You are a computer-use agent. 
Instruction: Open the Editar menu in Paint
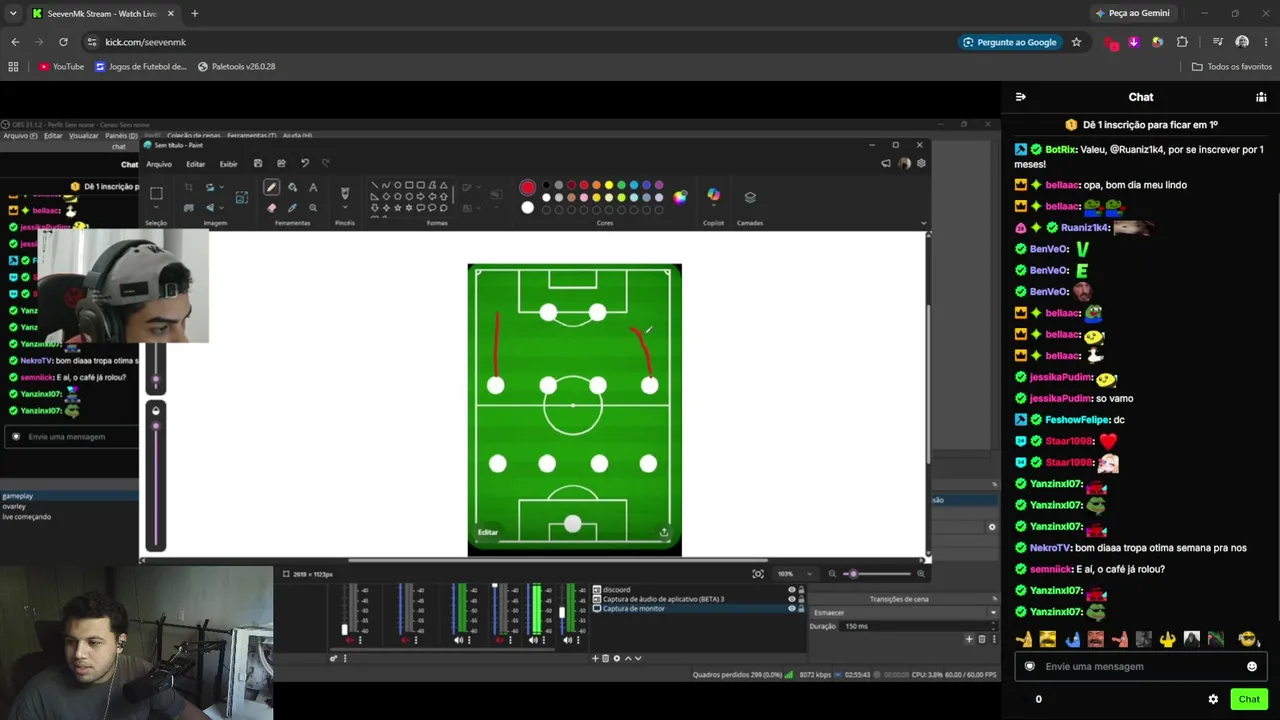click(196, 164)
